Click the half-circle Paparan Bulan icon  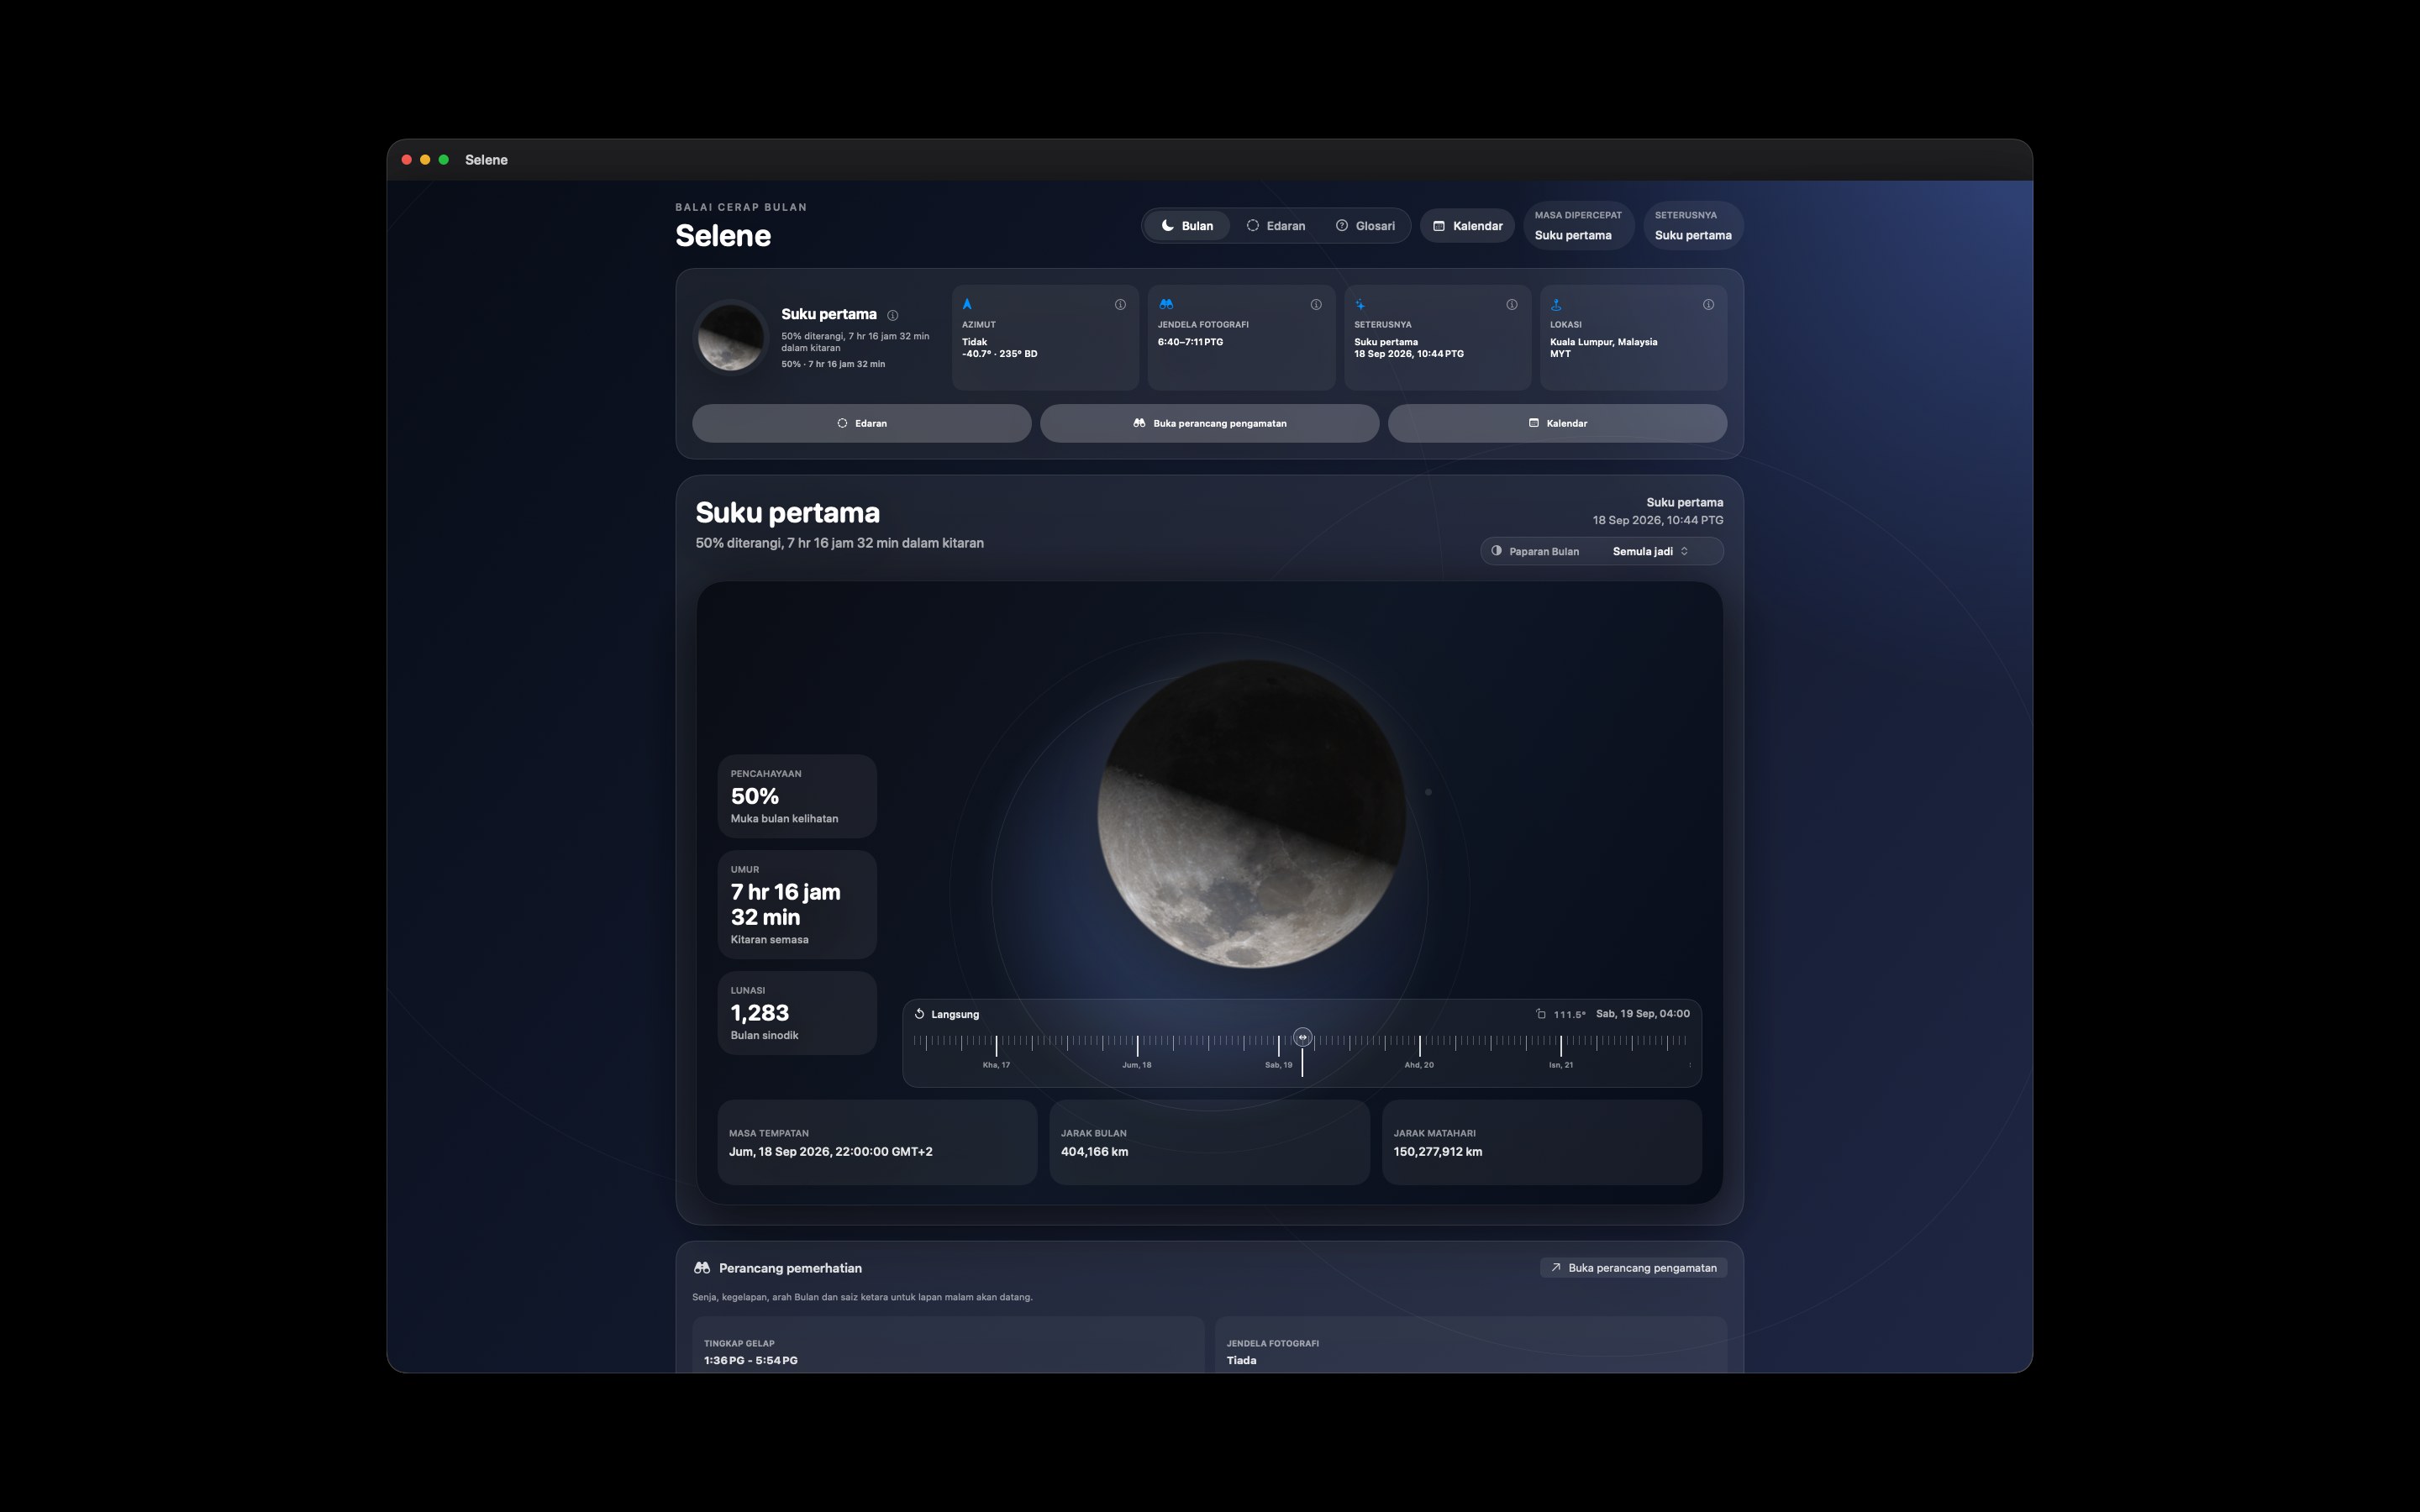click(1496, 551)
